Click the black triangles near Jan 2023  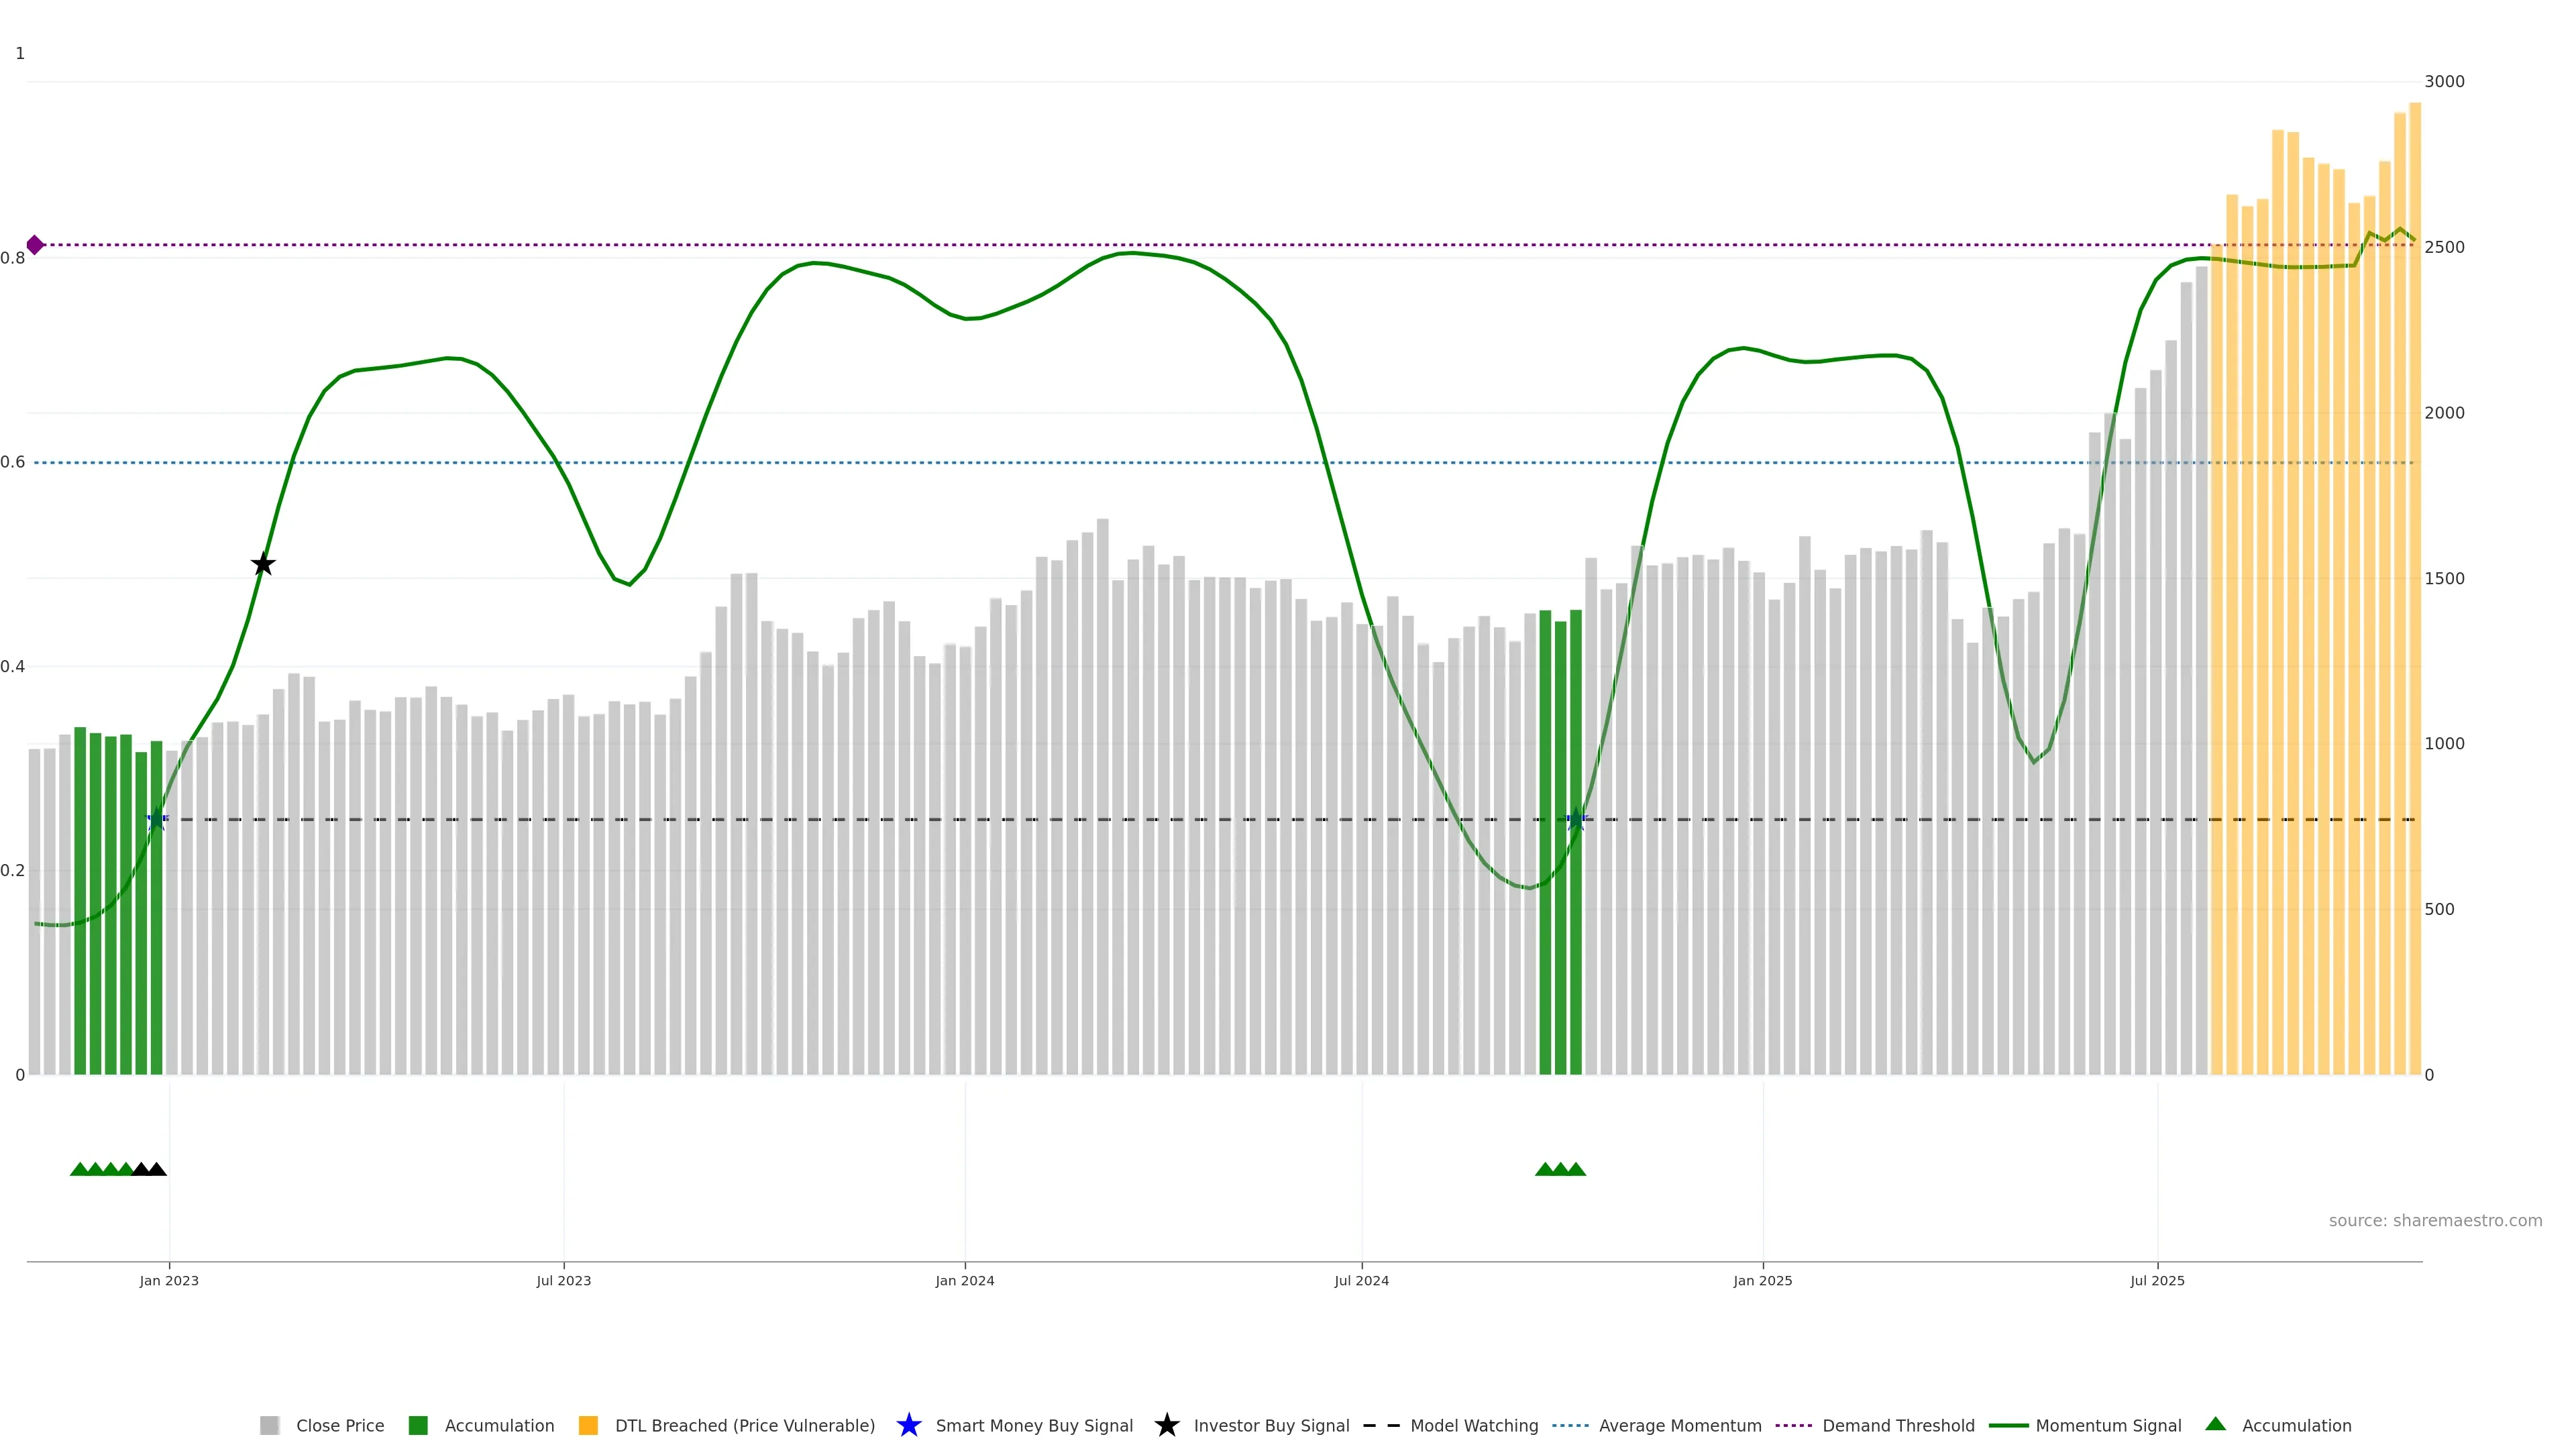149,1169
